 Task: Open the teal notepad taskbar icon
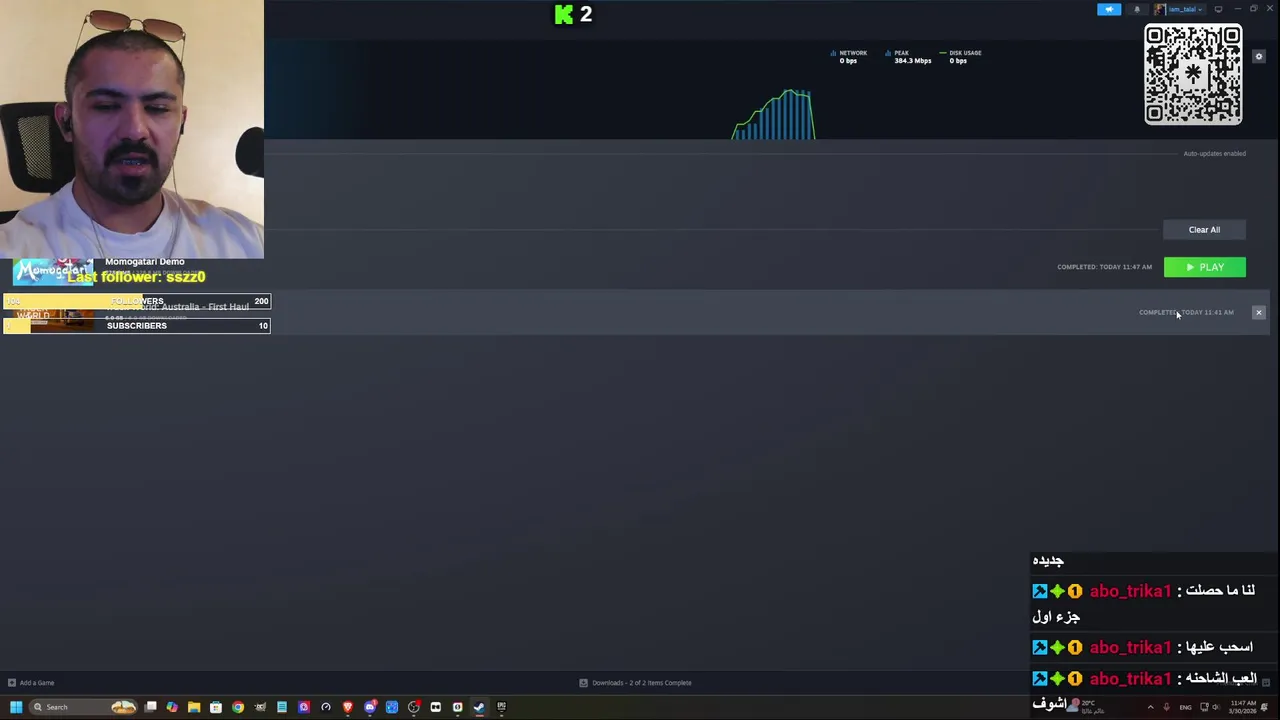click(282, 707)
